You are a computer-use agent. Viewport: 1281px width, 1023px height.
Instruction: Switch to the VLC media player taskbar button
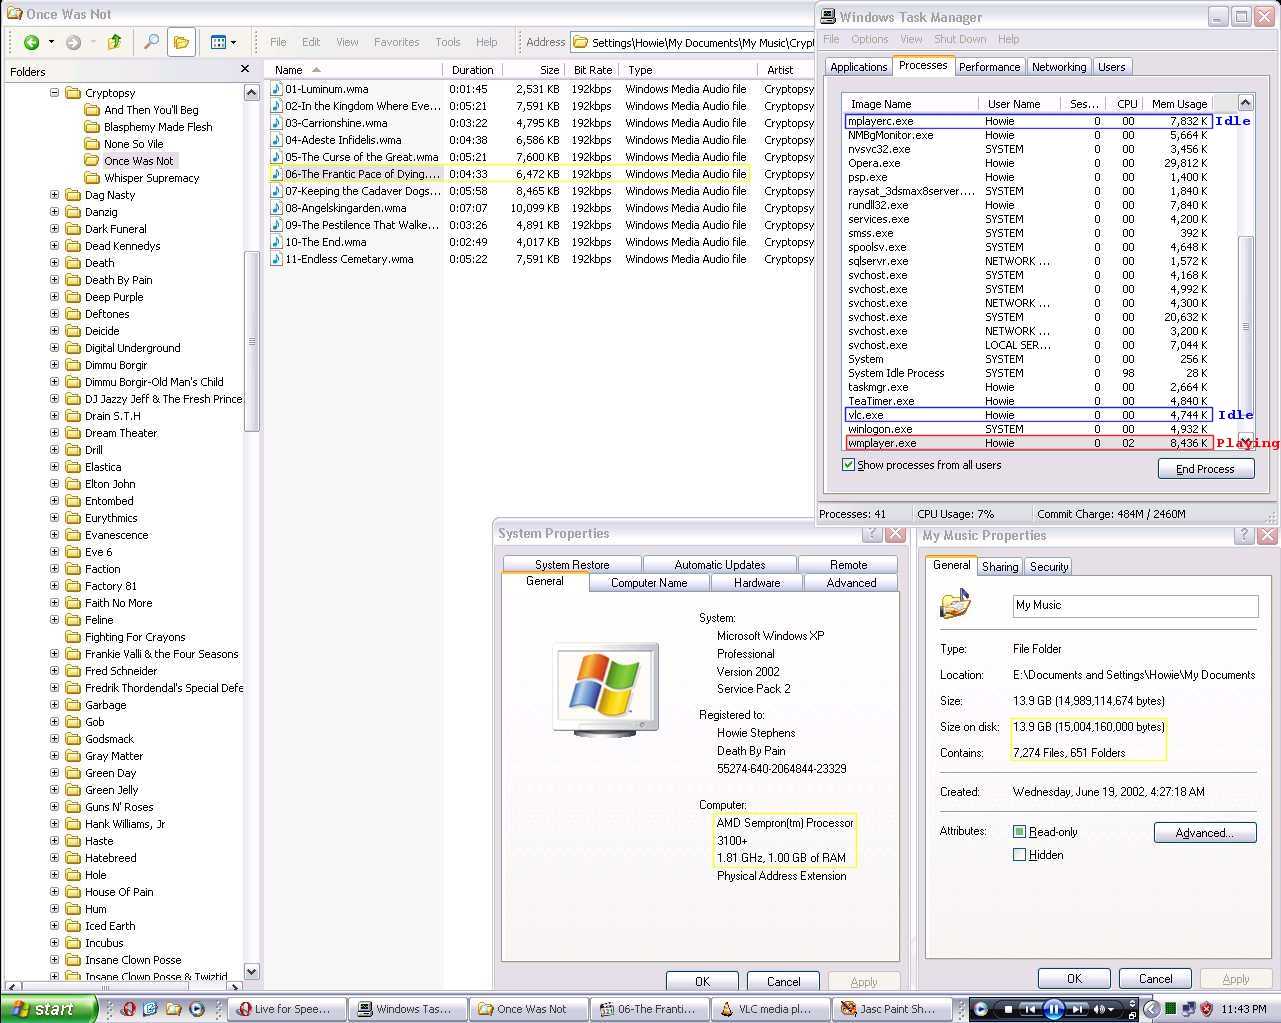(x=769, y=1009)
